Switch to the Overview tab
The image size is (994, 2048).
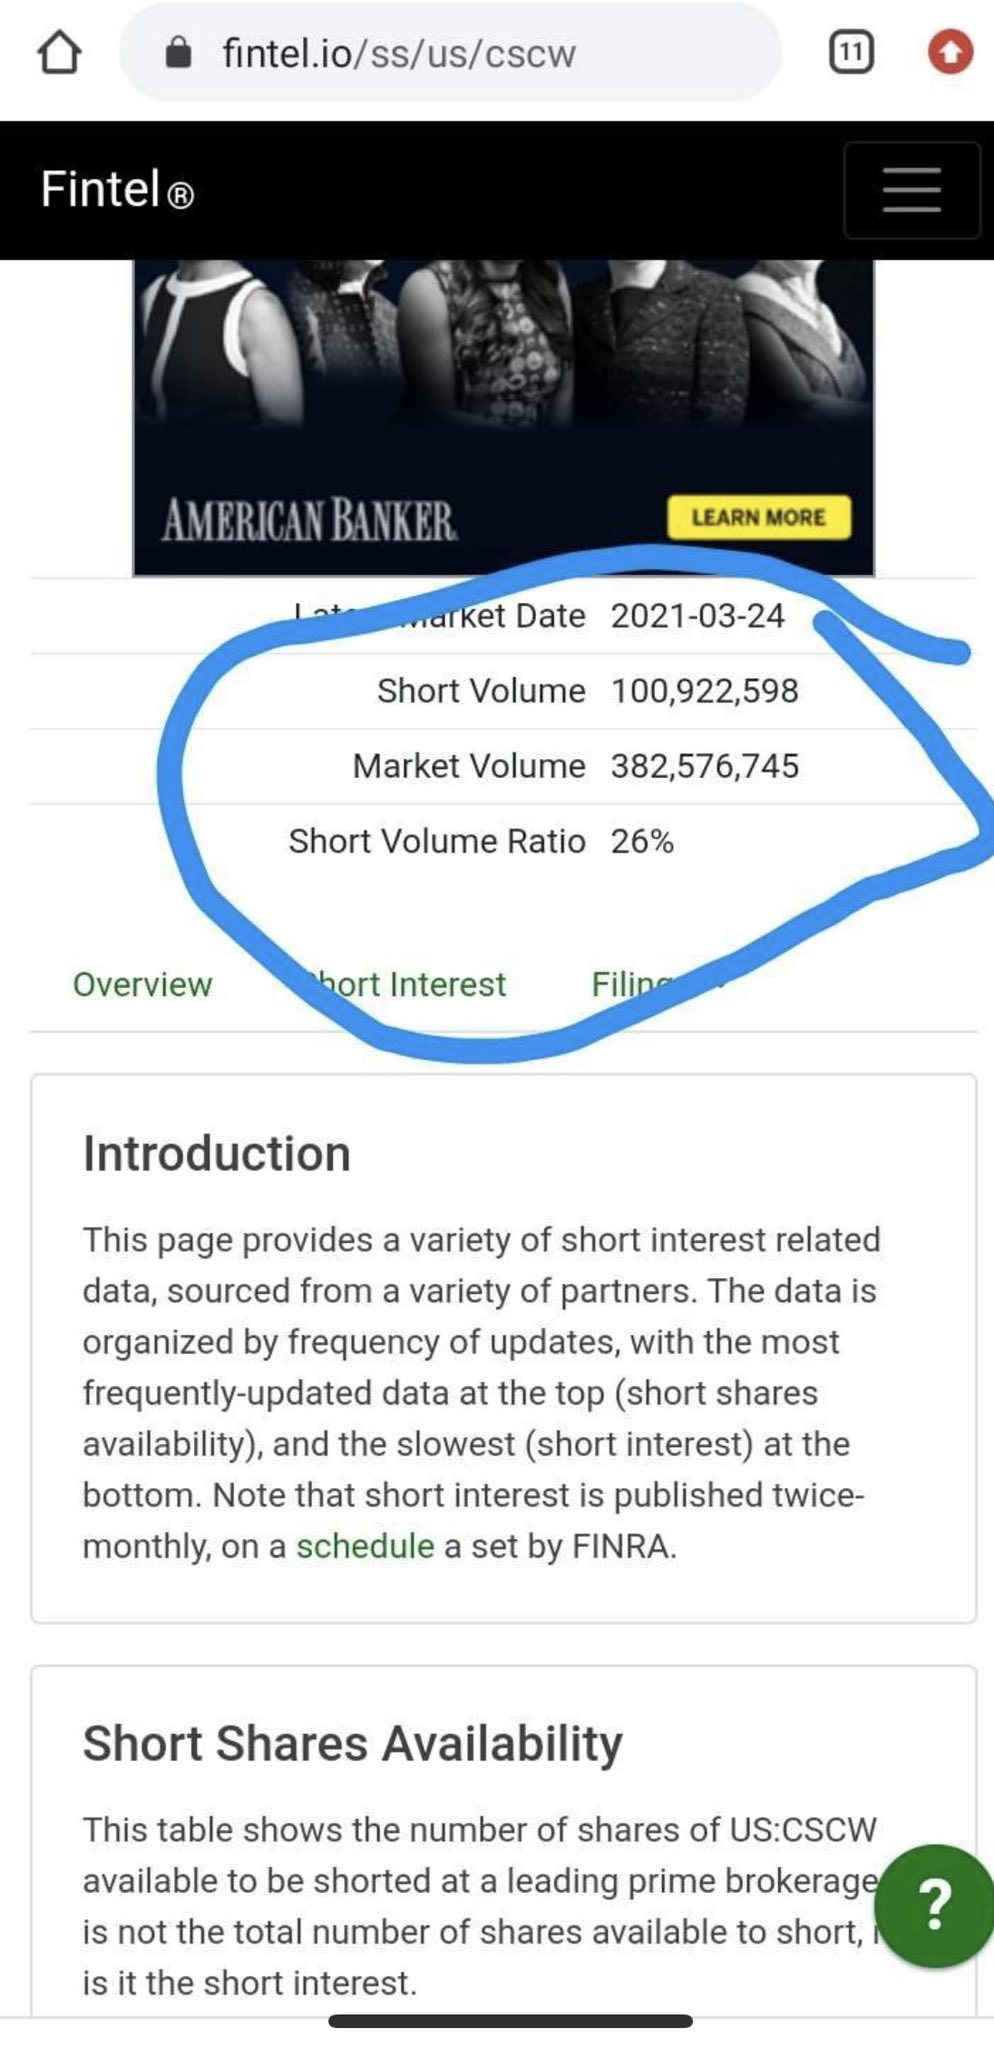[142, 985]
